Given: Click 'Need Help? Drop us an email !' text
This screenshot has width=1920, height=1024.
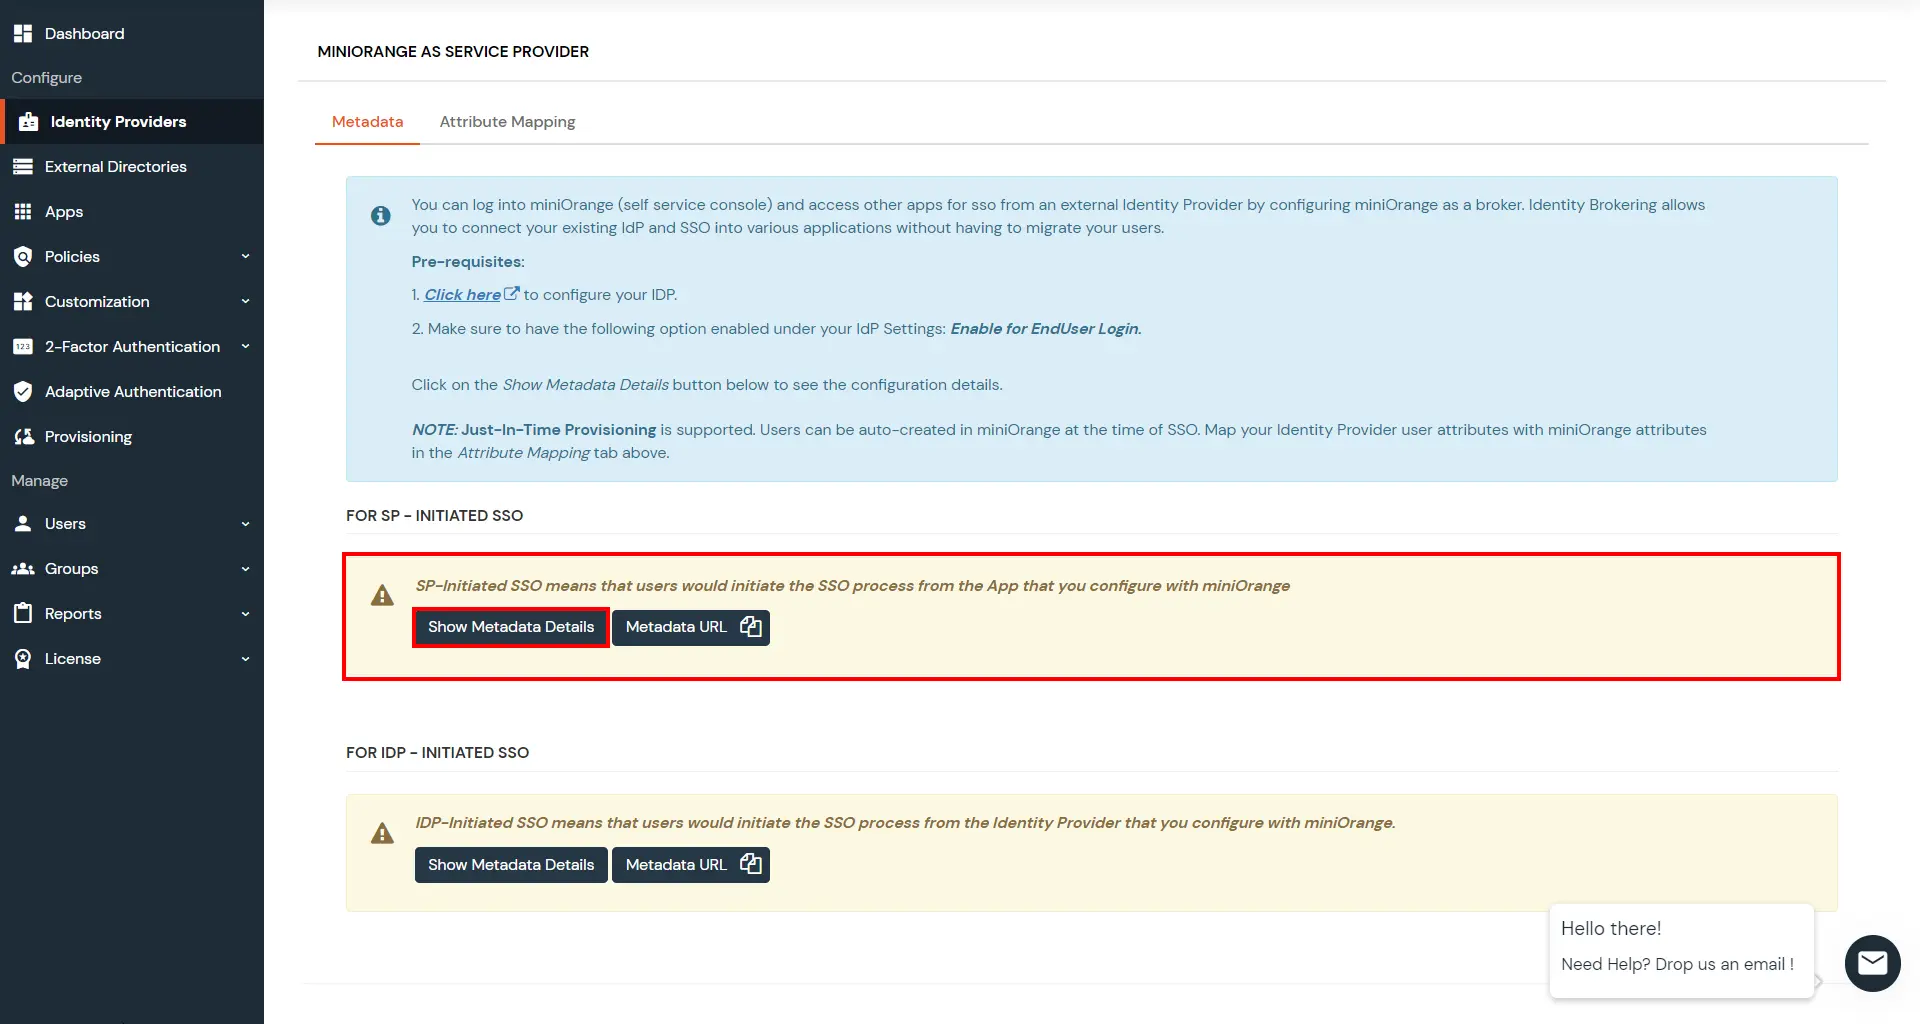Looking at the screenshot, I should click(1677, 964).
